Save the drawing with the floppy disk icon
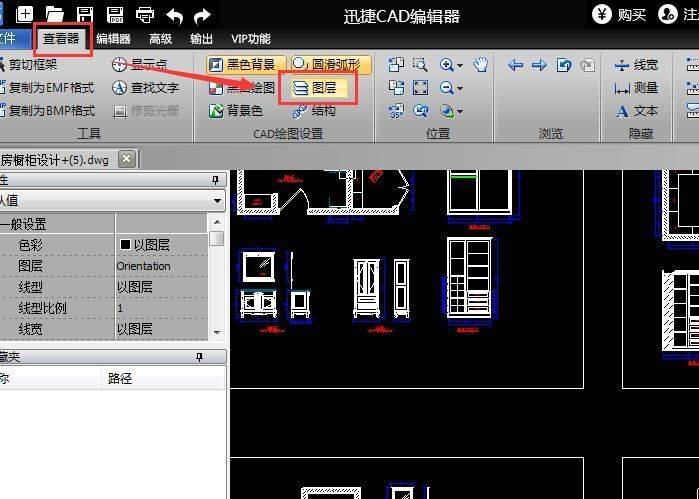 [85, 15]
